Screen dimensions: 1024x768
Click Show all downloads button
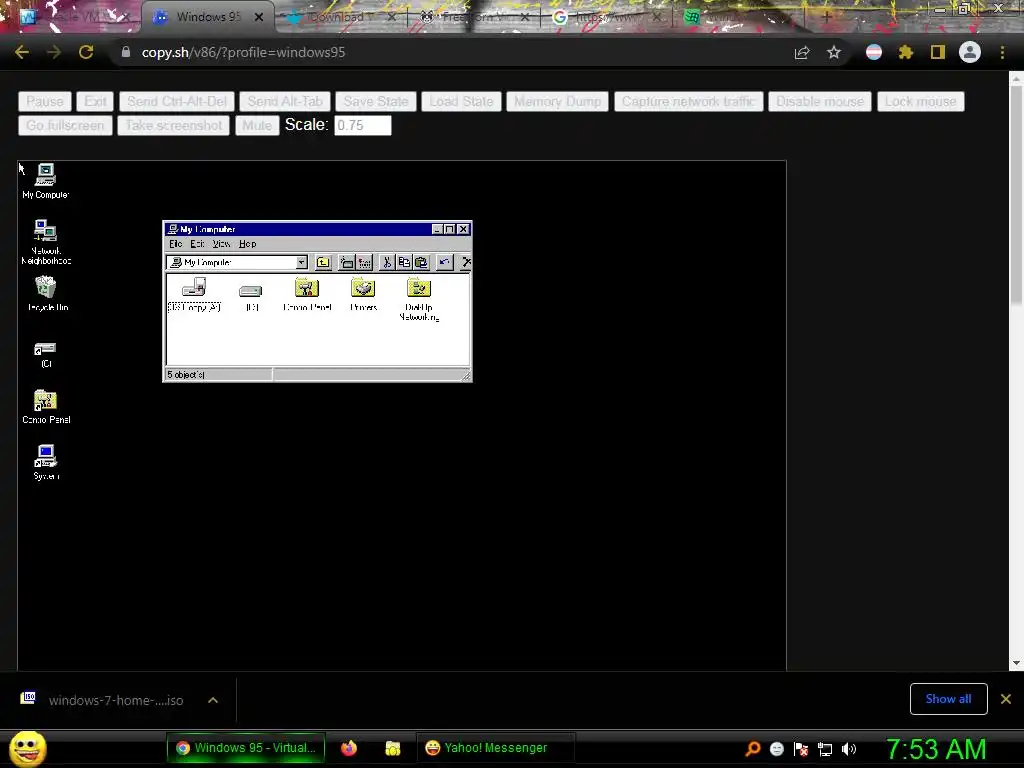tap(948, 699)
